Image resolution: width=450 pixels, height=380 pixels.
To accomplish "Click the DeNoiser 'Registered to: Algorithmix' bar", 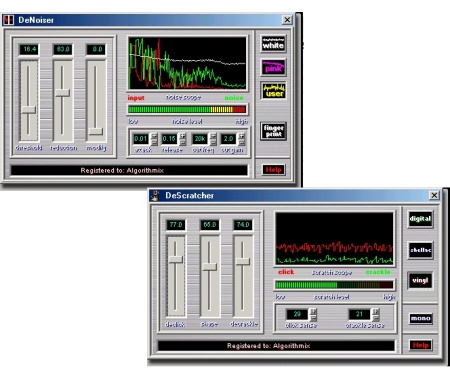I will [x=129, y=170].
